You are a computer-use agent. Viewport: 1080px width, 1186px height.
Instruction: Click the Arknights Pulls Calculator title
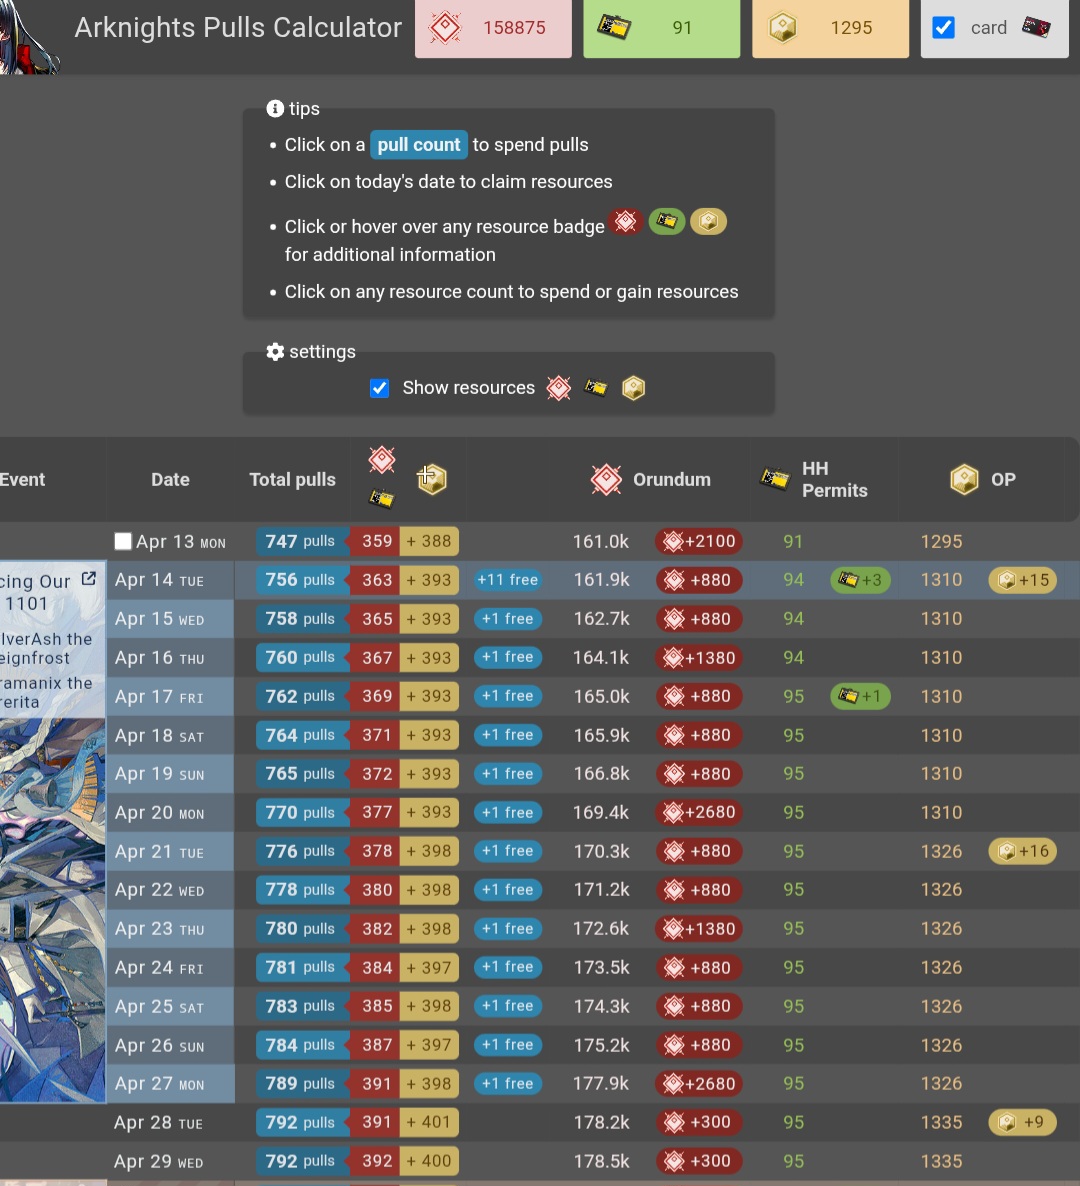(x=238, y=28)
